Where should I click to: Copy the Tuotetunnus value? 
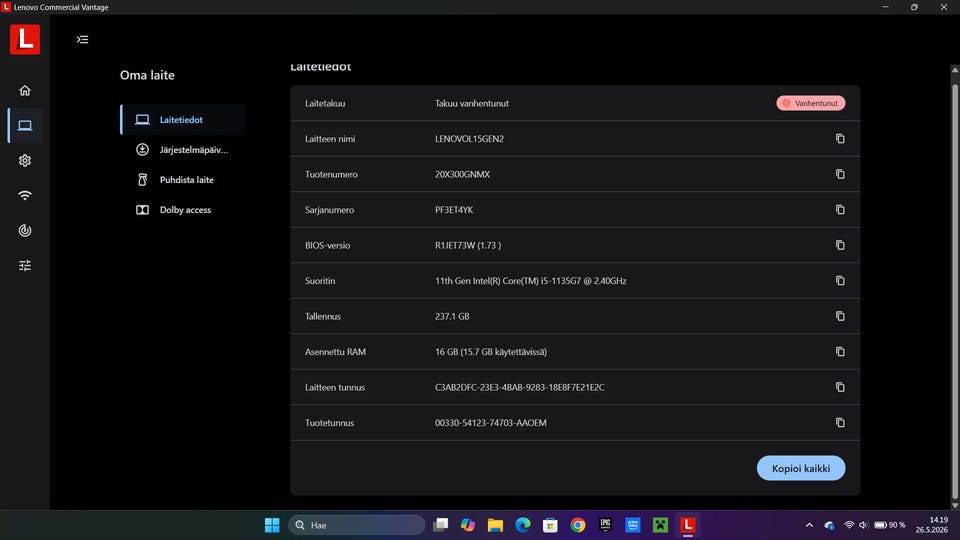tap(840, 422)
